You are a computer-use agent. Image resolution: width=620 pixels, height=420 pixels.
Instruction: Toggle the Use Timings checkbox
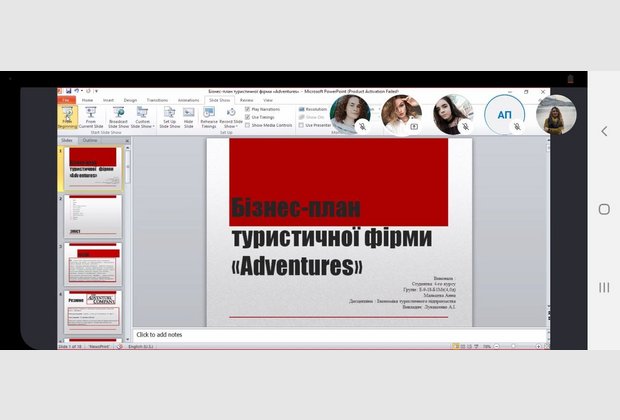248,117
